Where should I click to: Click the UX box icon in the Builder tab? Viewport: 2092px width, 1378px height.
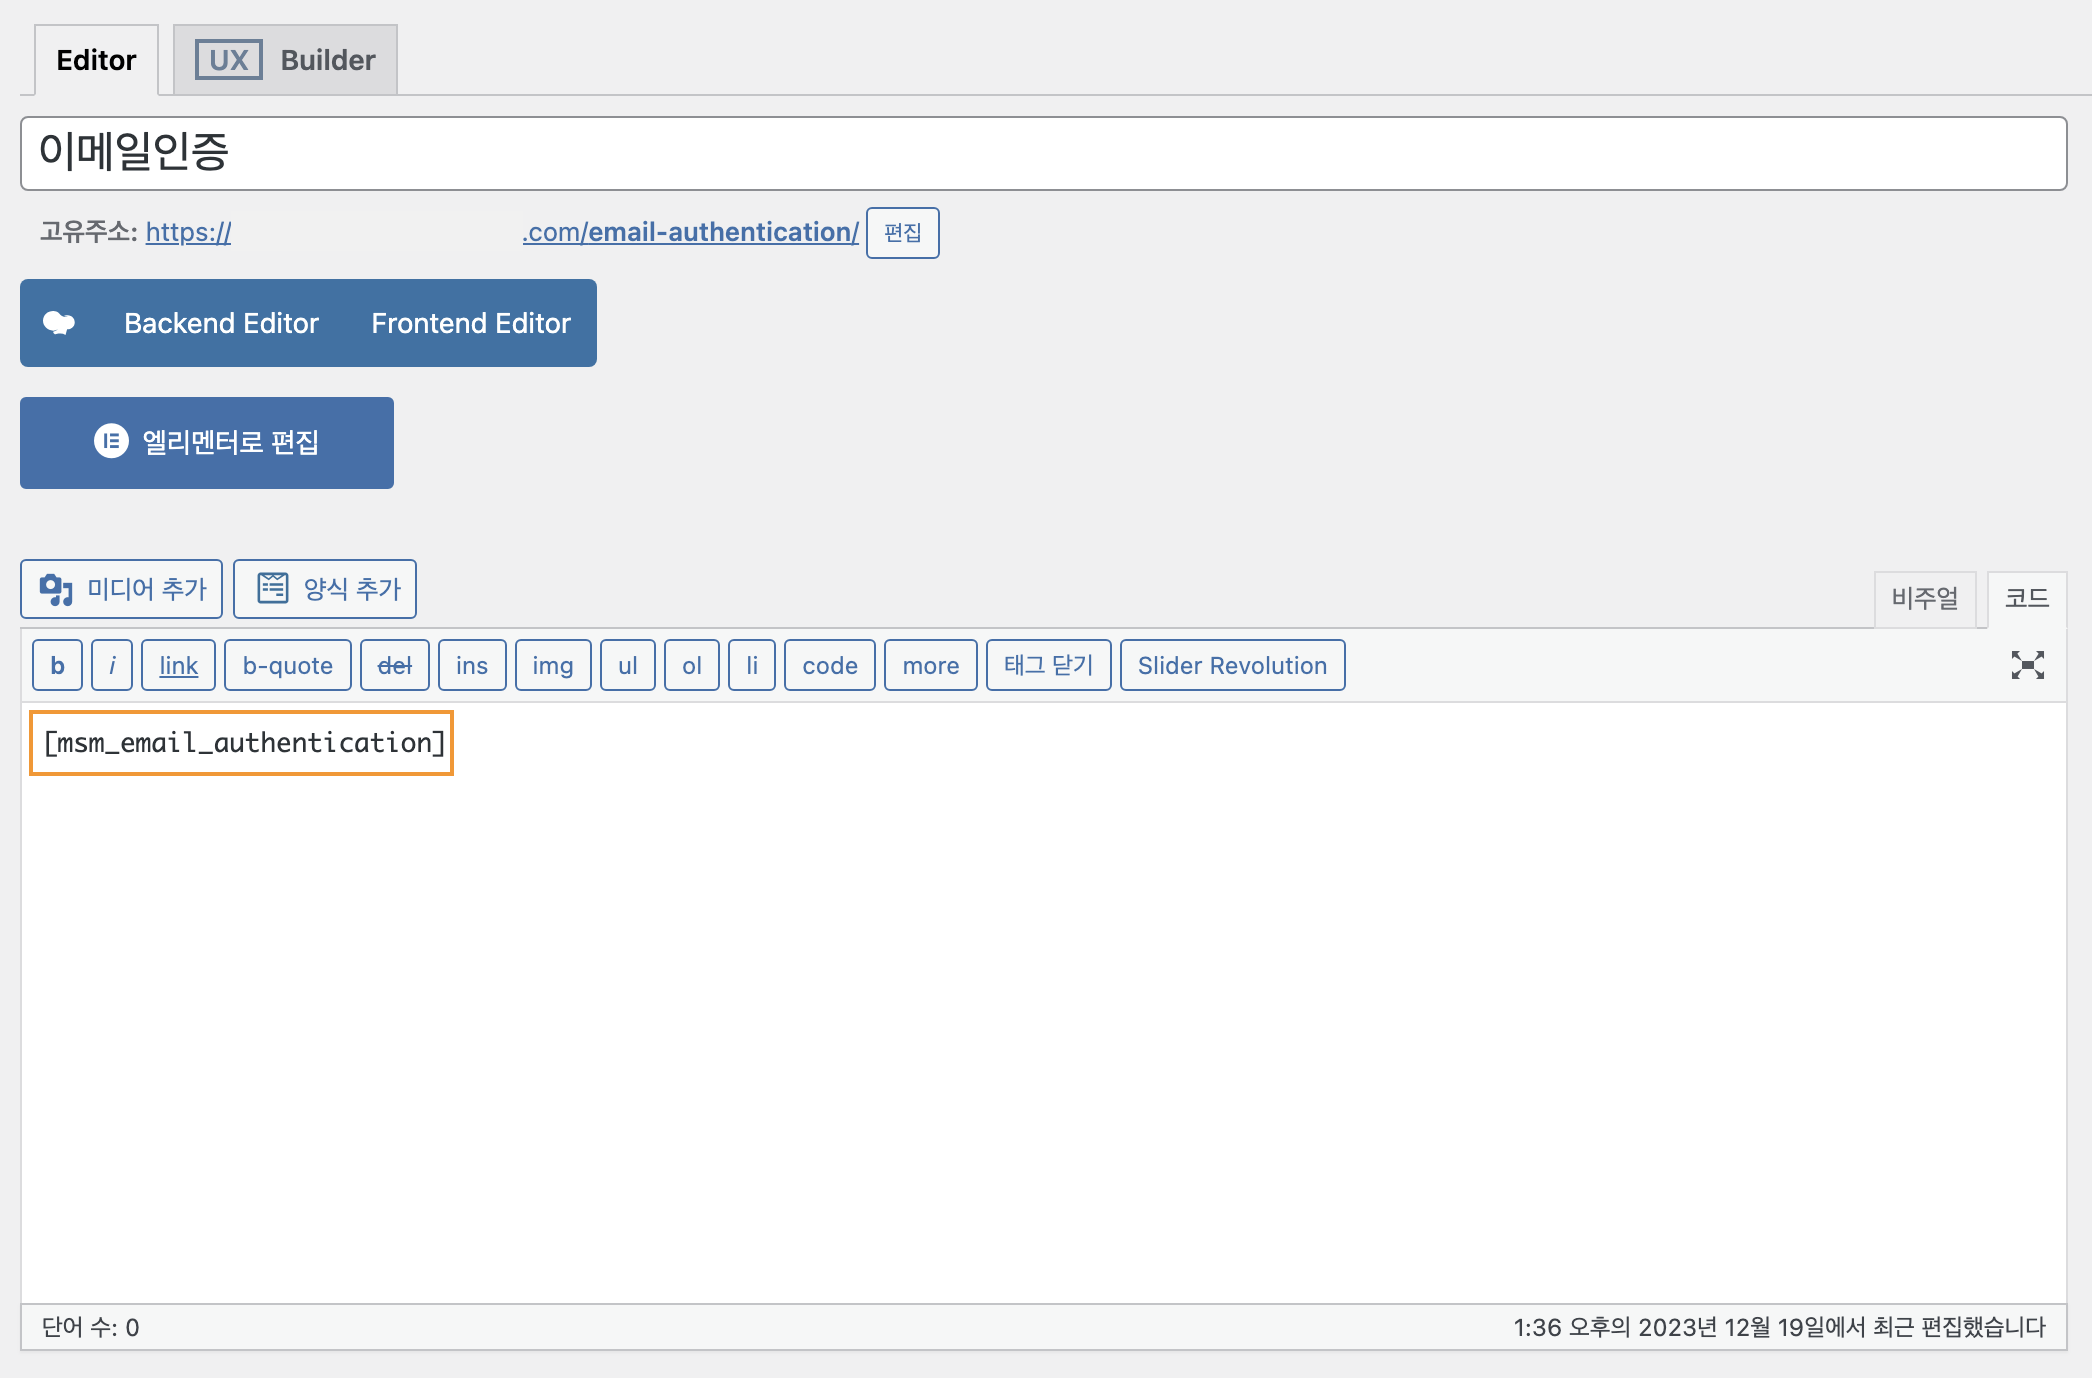[x=229, y=60]
